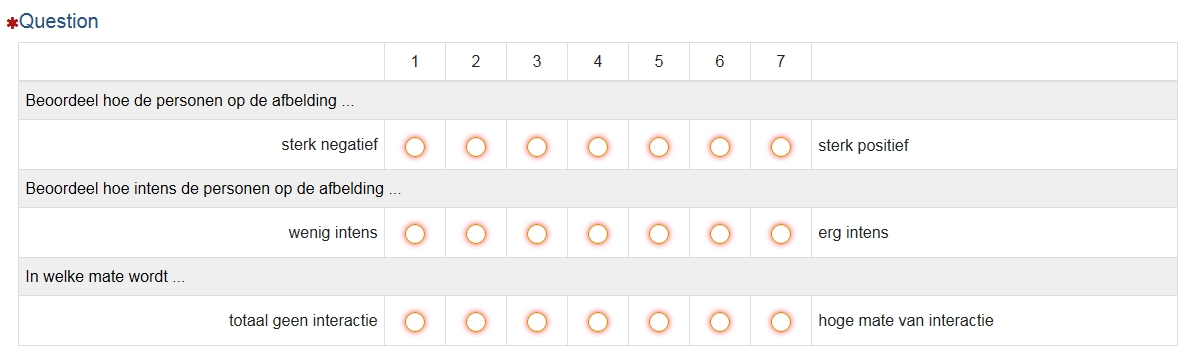The width and height of the screenshot is (1186, 360).
Task: Select rating 4 in interactie row
Action: [x=598, y=321]
